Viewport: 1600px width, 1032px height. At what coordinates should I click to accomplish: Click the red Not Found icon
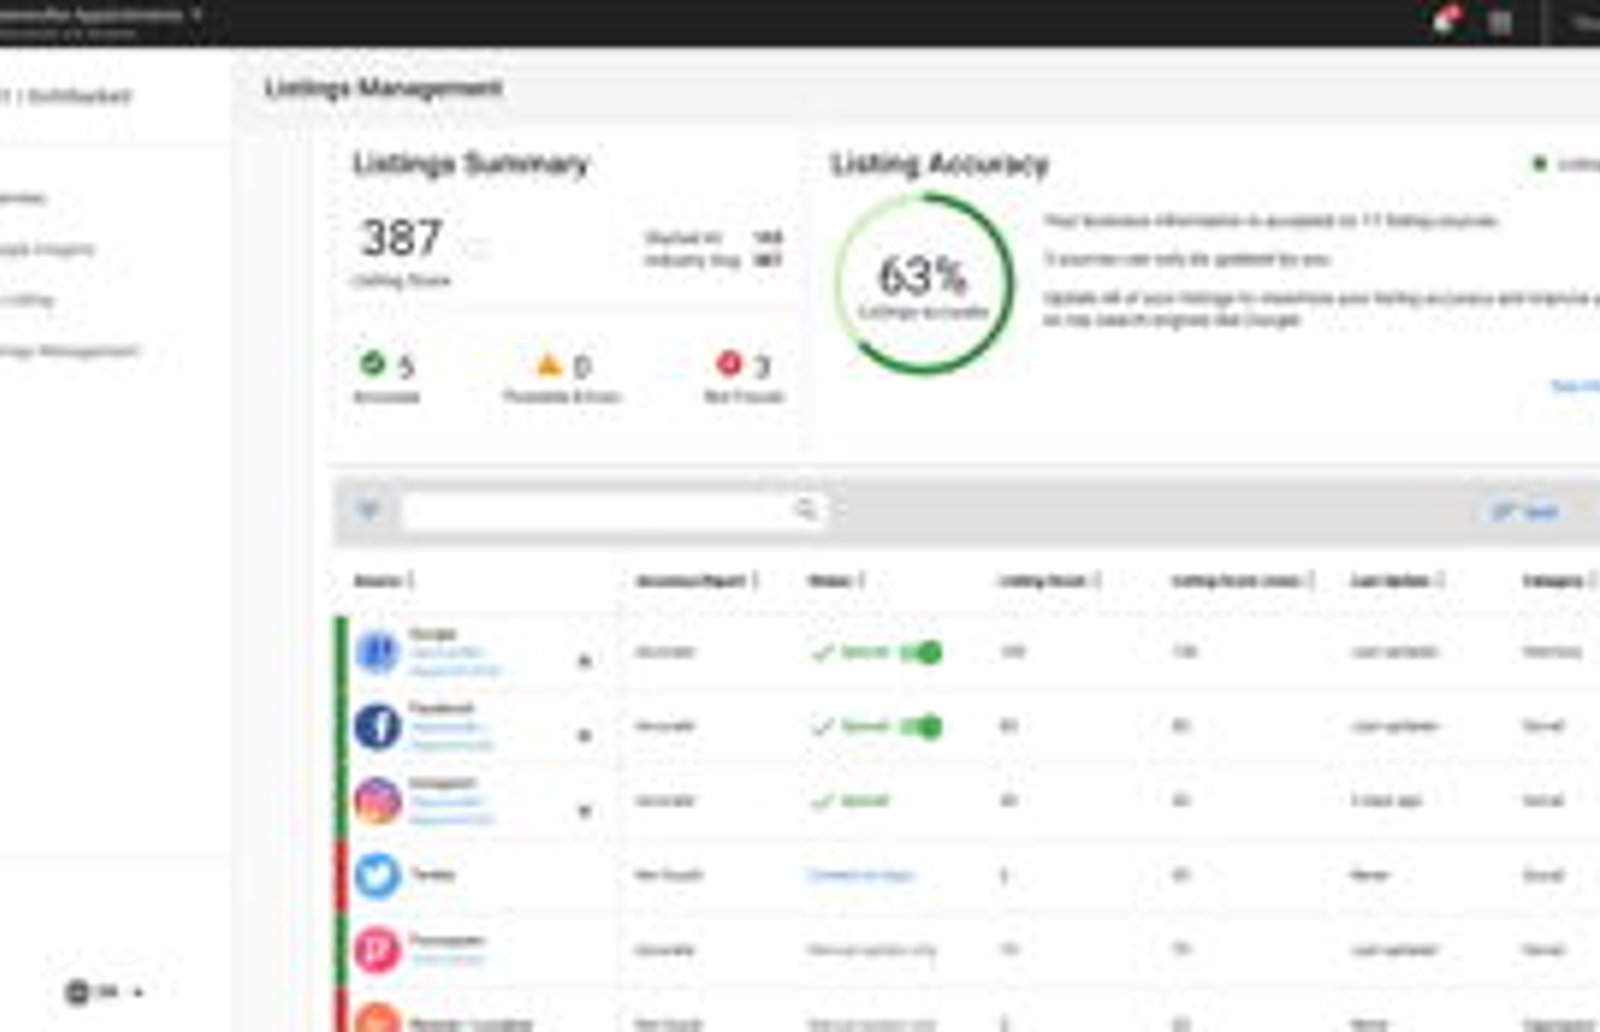tap(729, 363)
